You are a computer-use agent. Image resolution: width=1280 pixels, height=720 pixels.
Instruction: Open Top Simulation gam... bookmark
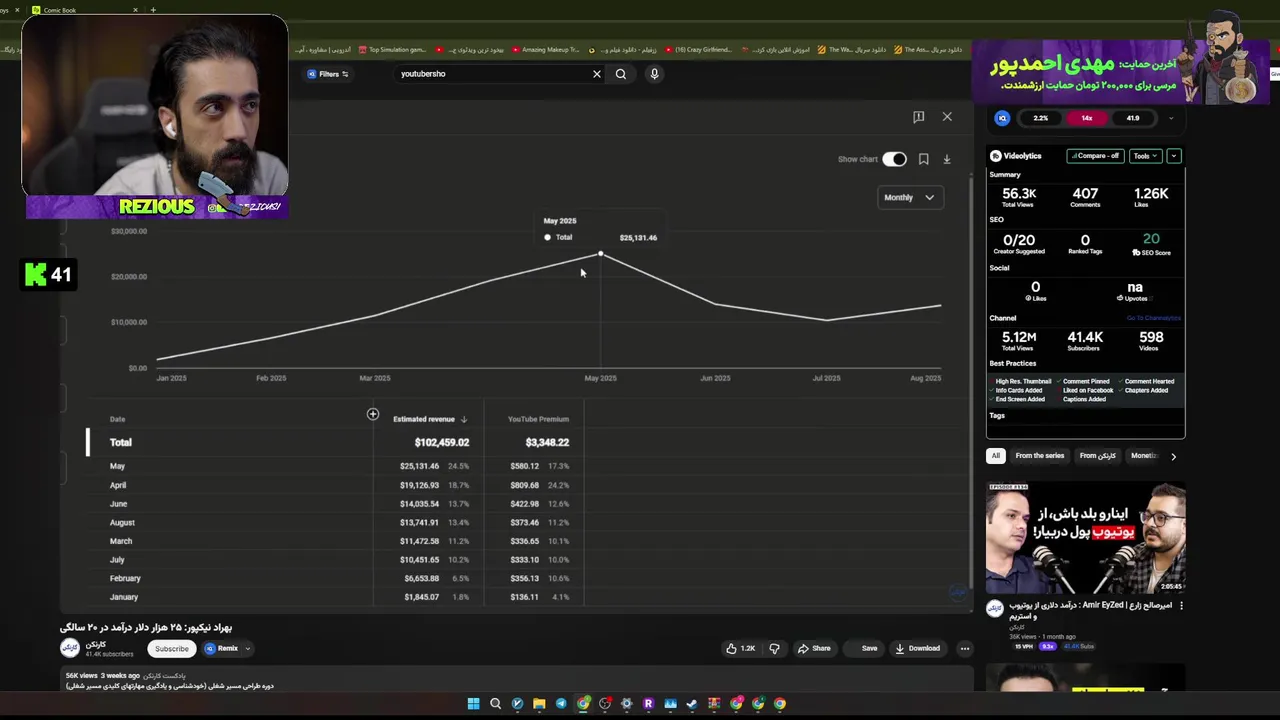391,50
